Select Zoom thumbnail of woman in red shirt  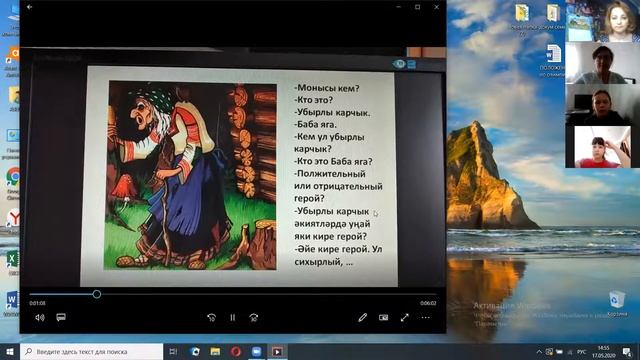coord(602,147)
